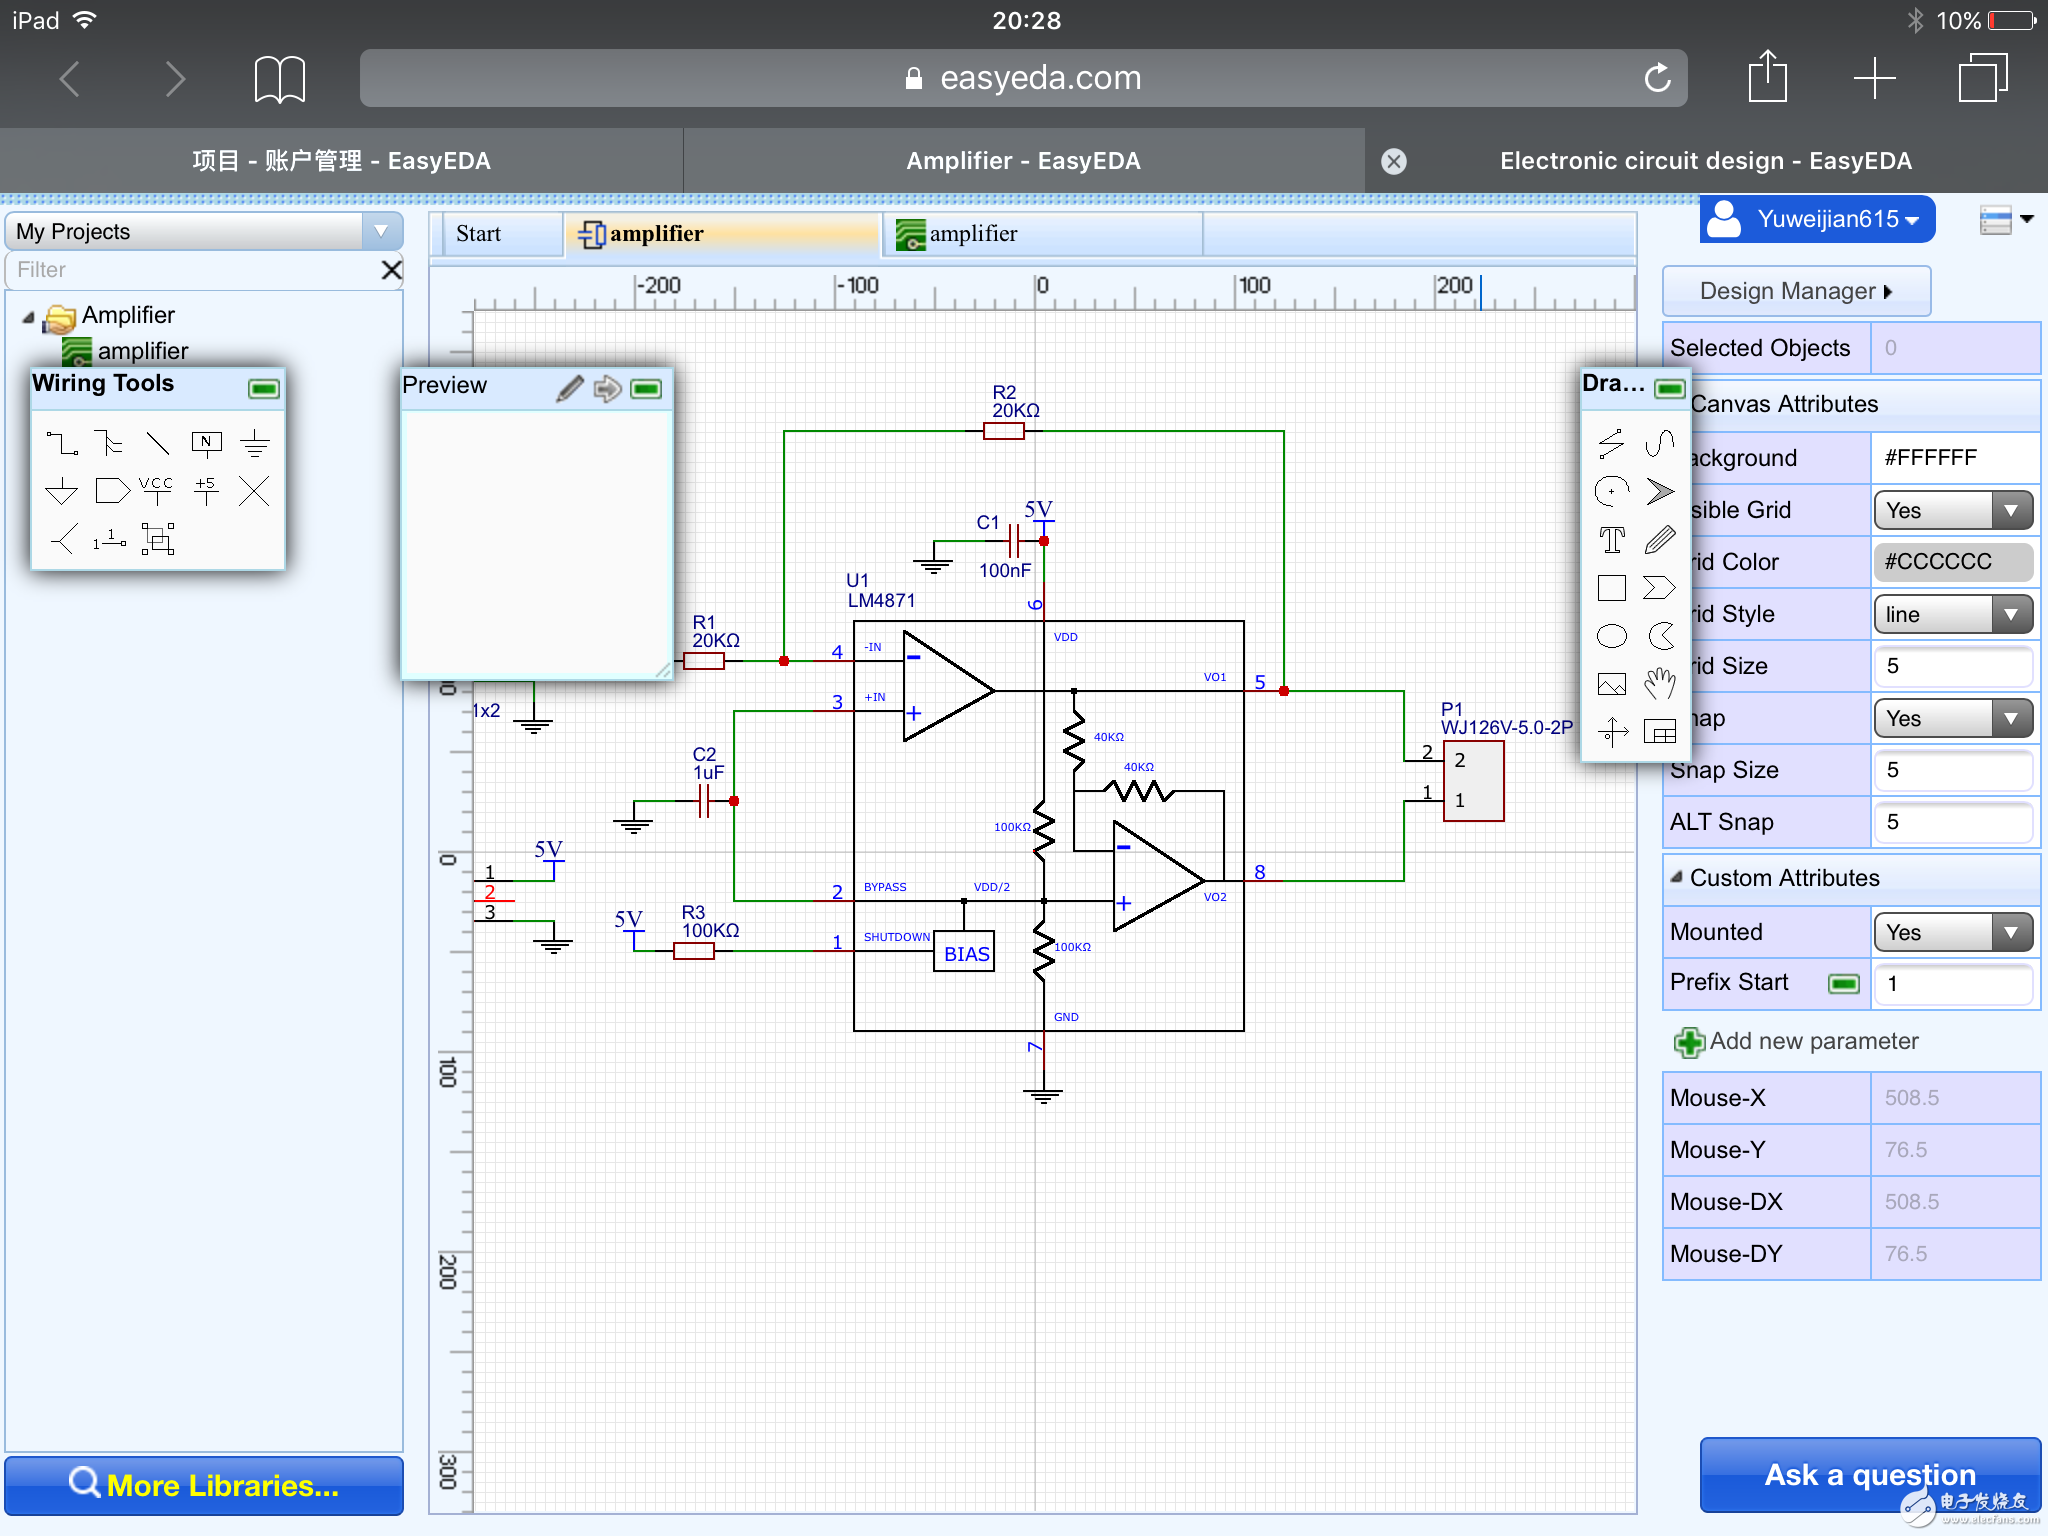Select the No Connect flag tool
Screen dimensions: 2048x1536
(x=254, y=490)
